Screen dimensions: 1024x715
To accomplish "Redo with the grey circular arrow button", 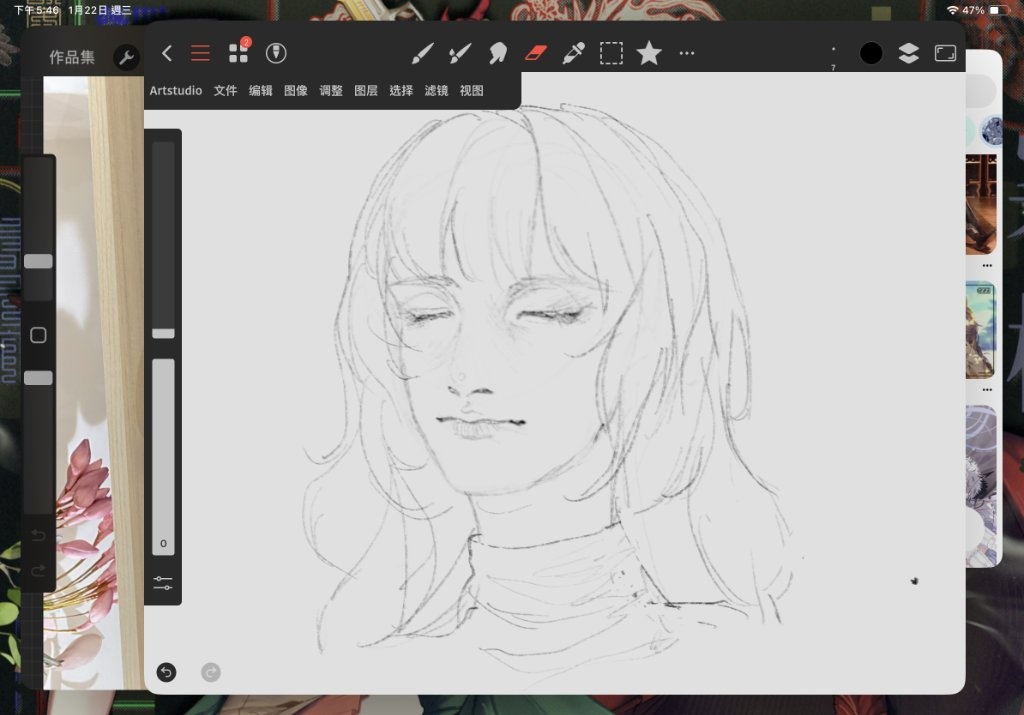I will 211,672.
